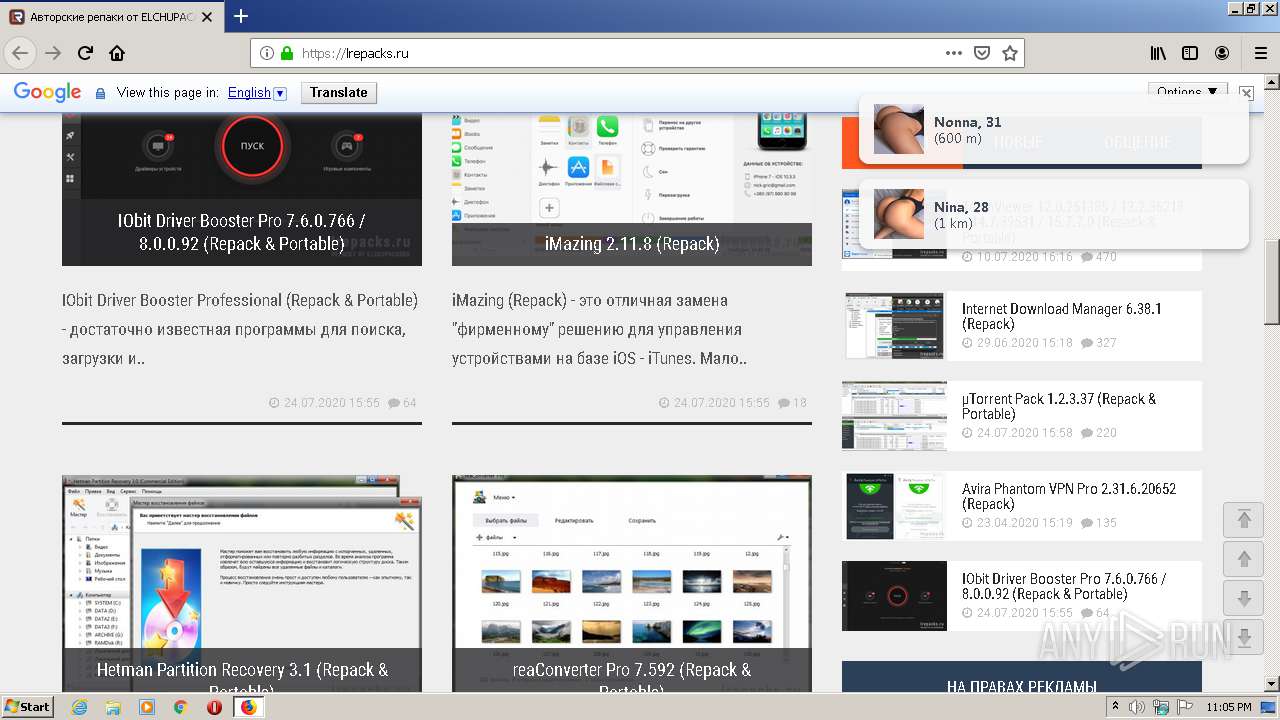Show site information icon in address bar
1280x720 pixels.
[x=267, y=53]
